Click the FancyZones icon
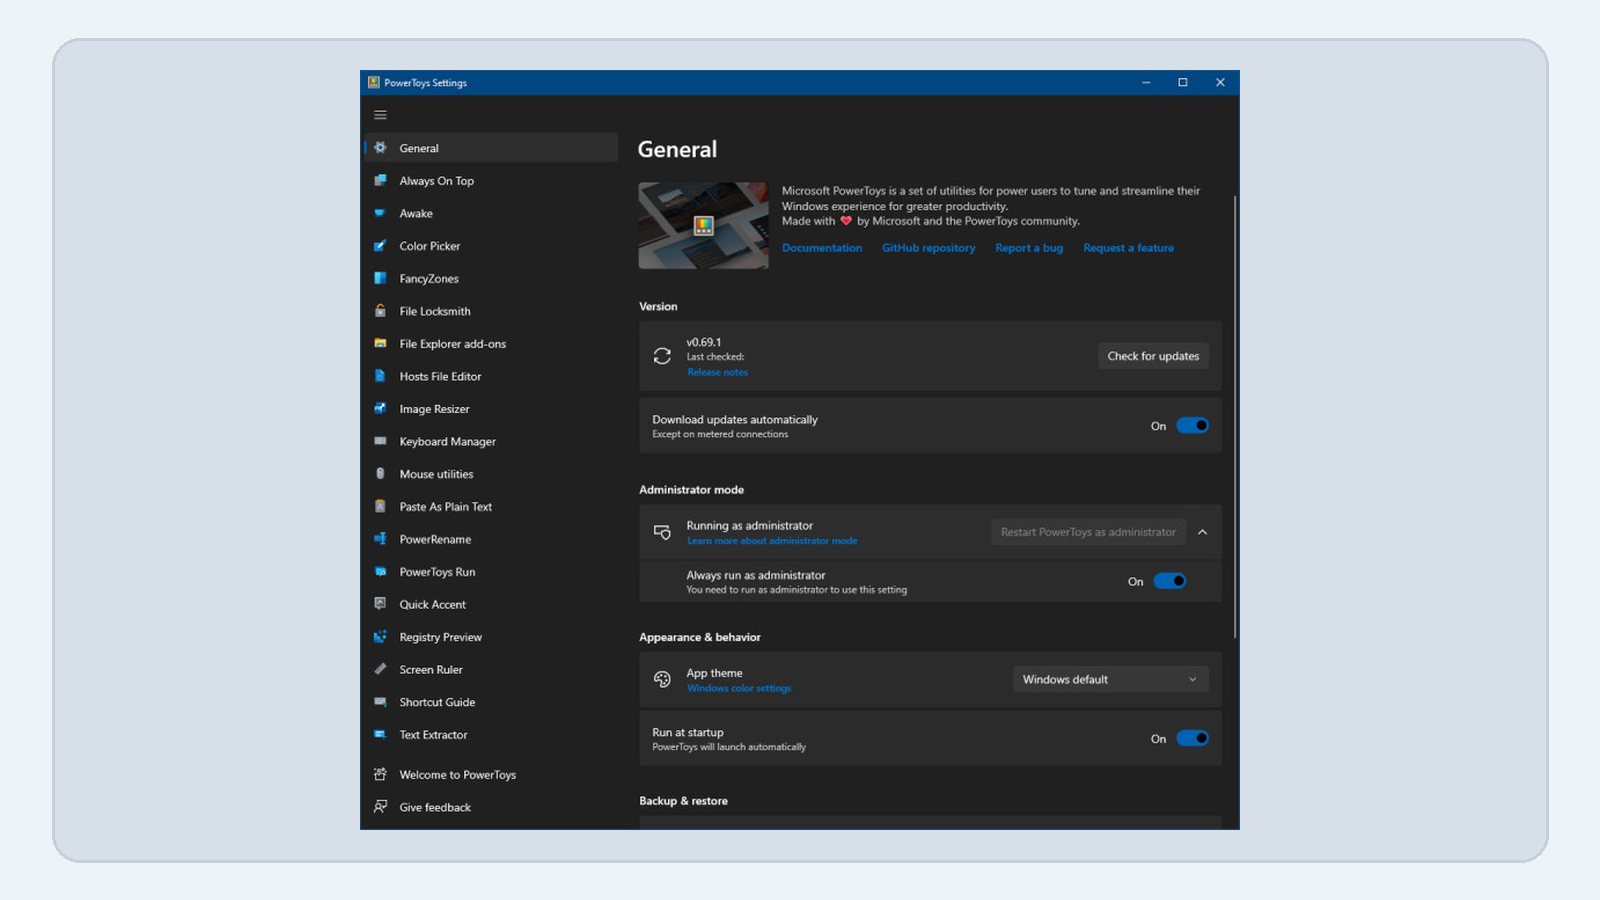The width and height of the screenshot is (1600, 900). click(x=380, y=278)
